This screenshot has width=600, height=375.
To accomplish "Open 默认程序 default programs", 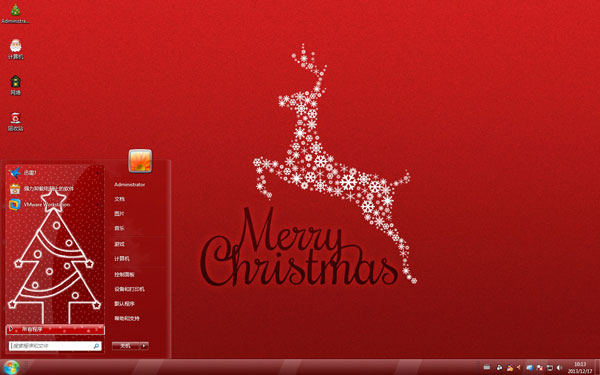I will pyautogui.click(x=124, y=304).
